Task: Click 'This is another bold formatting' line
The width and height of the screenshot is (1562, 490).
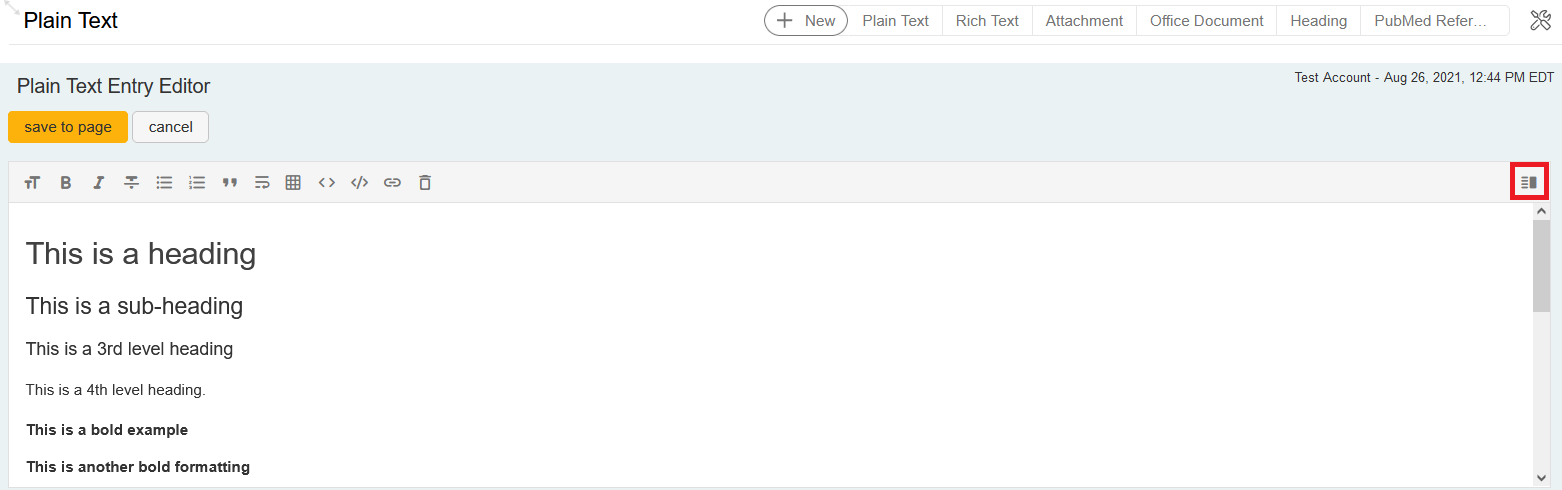Action: click(138, 467)
